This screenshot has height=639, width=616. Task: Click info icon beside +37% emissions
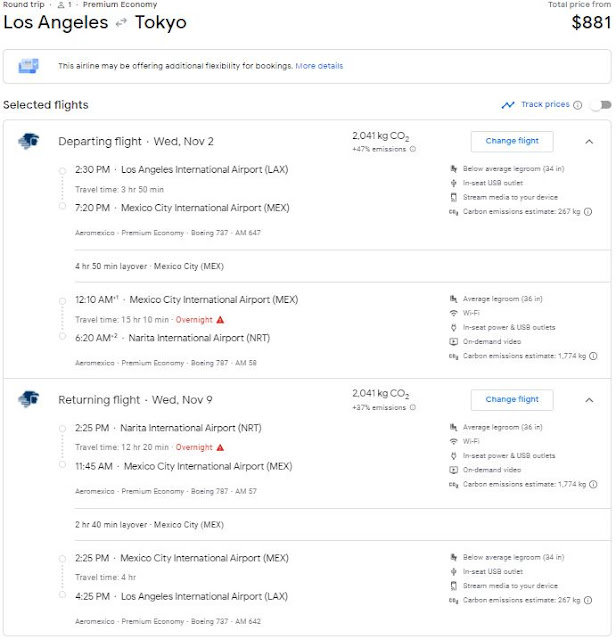click(x=412, y=408)
